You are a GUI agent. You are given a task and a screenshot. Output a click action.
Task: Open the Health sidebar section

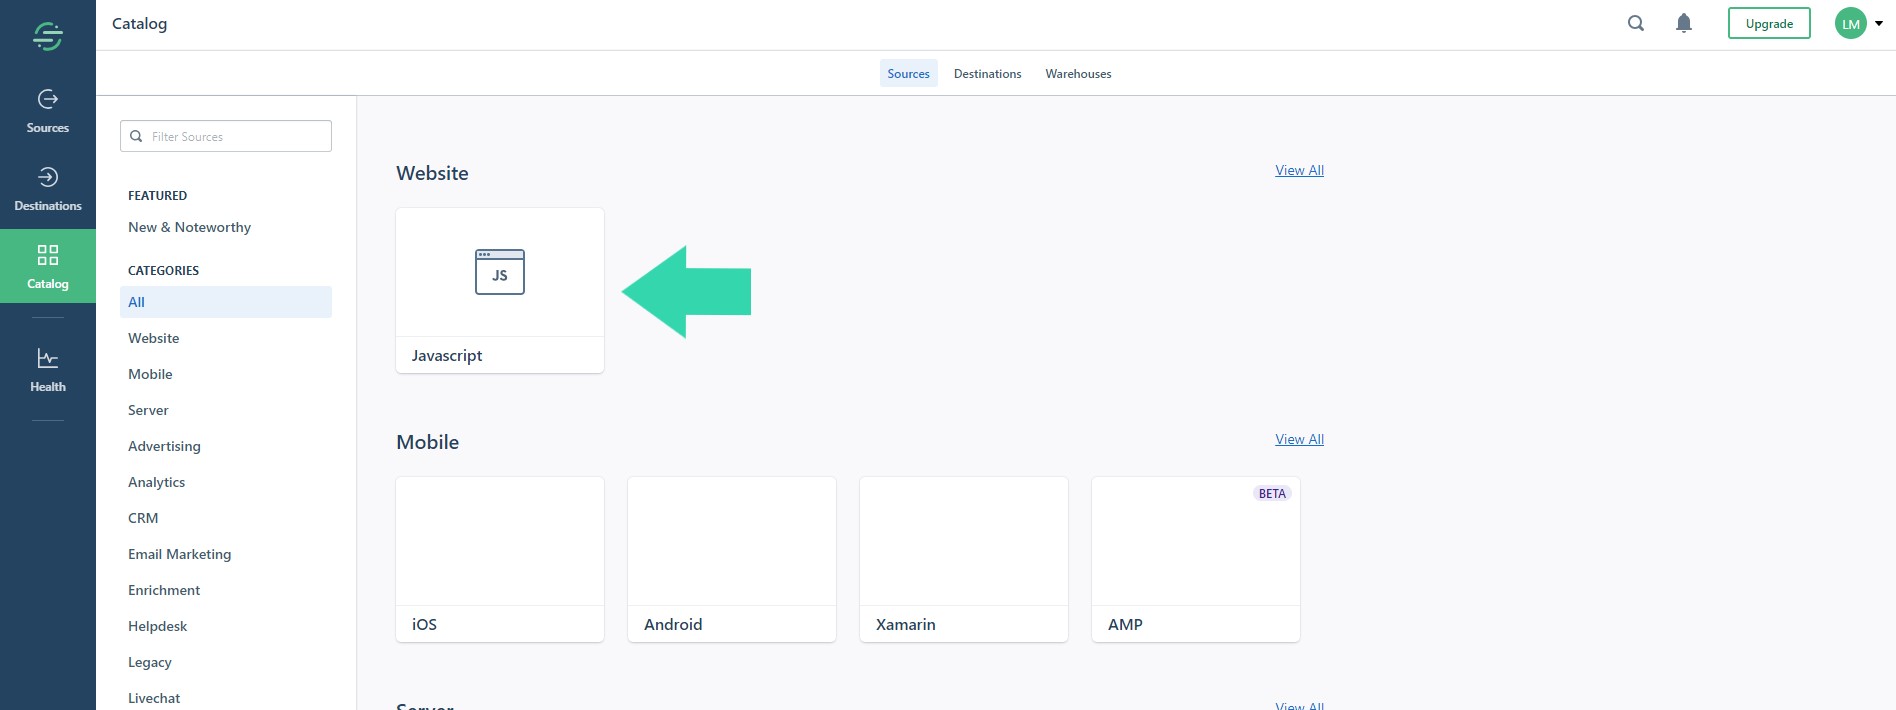point(47,369)
